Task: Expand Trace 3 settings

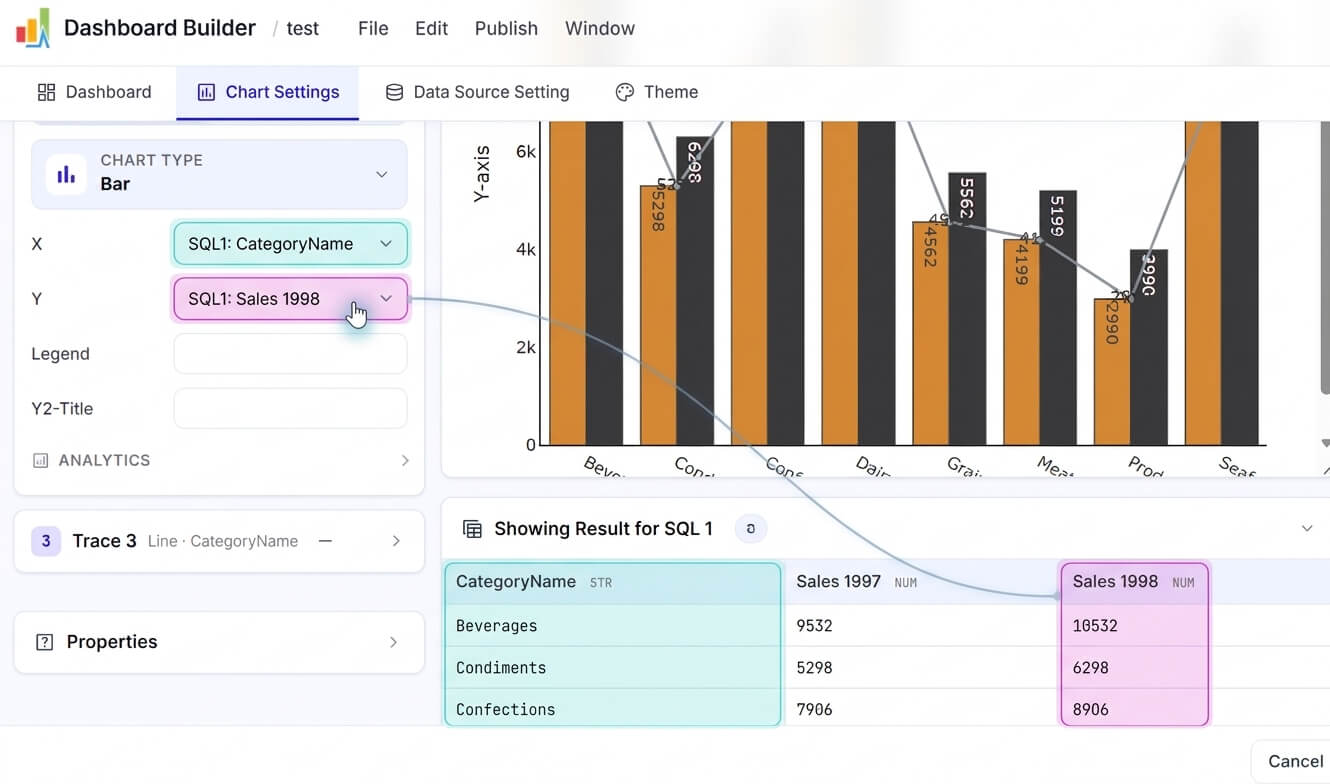Action: (396, 541)
